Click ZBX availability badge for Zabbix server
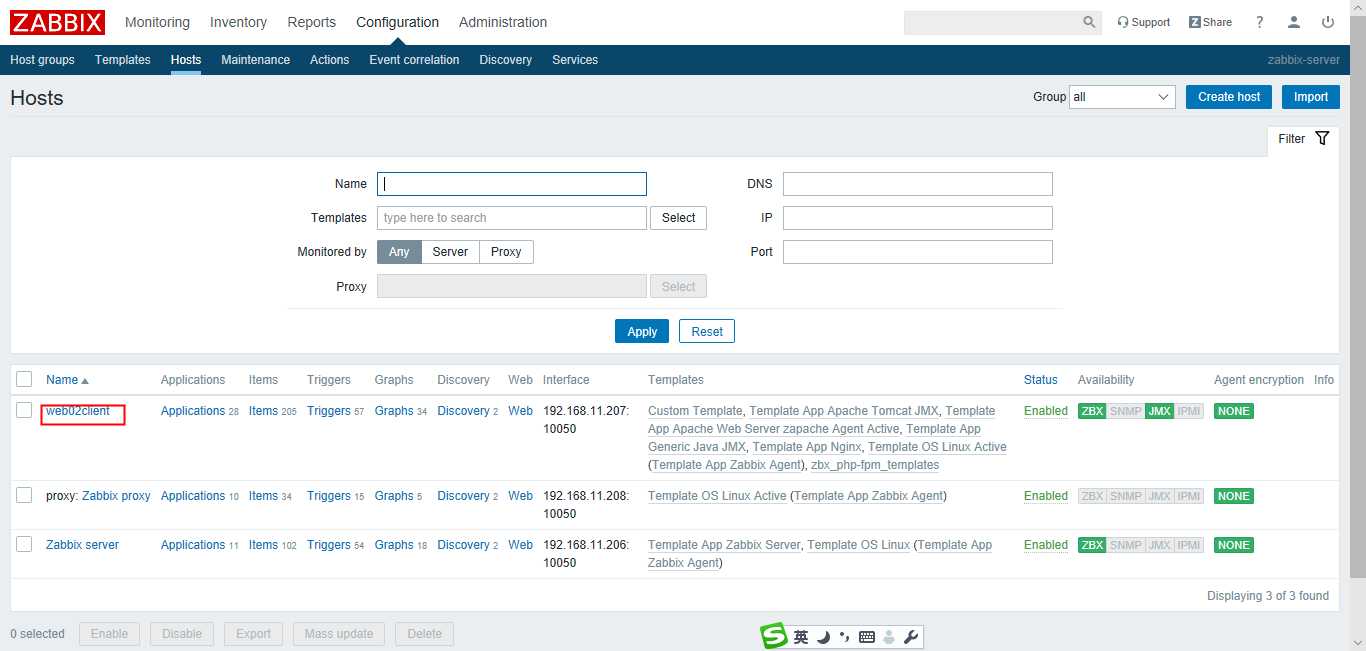 pyautogui.click(x=1092, y=545)
